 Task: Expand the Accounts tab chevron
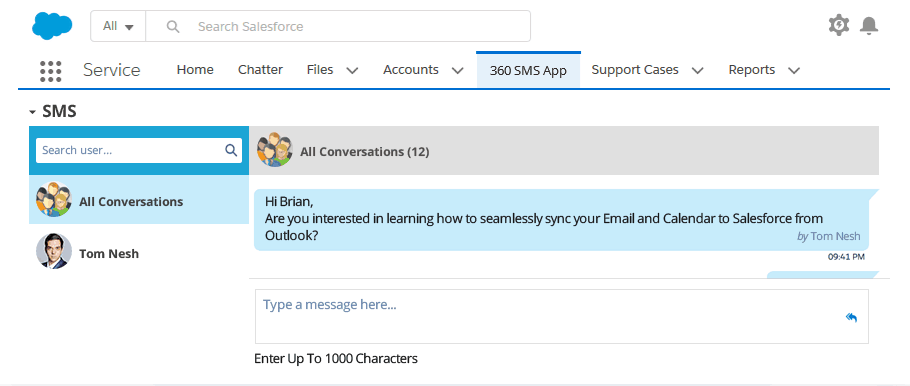[457, 71]
